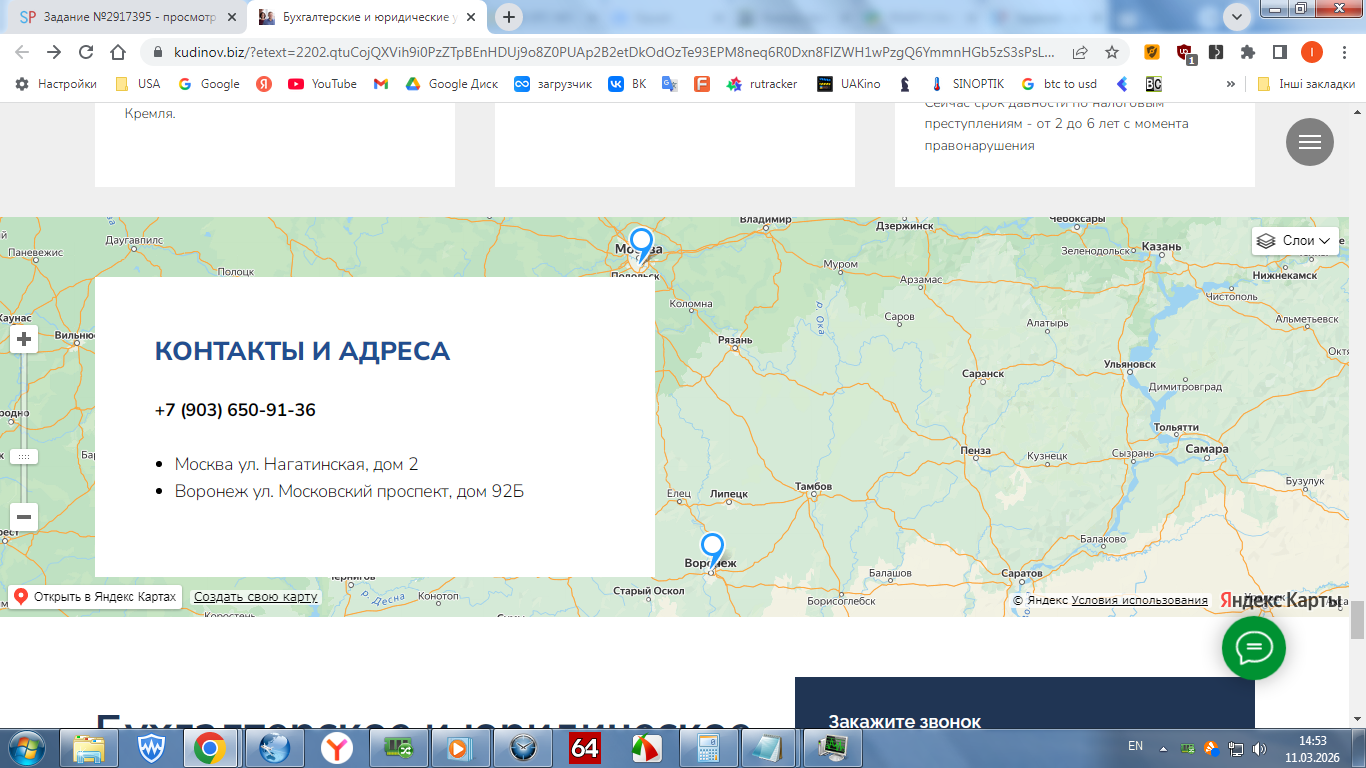This screenshot has width=1366, height=768.
Task: Open the VK bookmark
Action: click(x=628, y=84)
